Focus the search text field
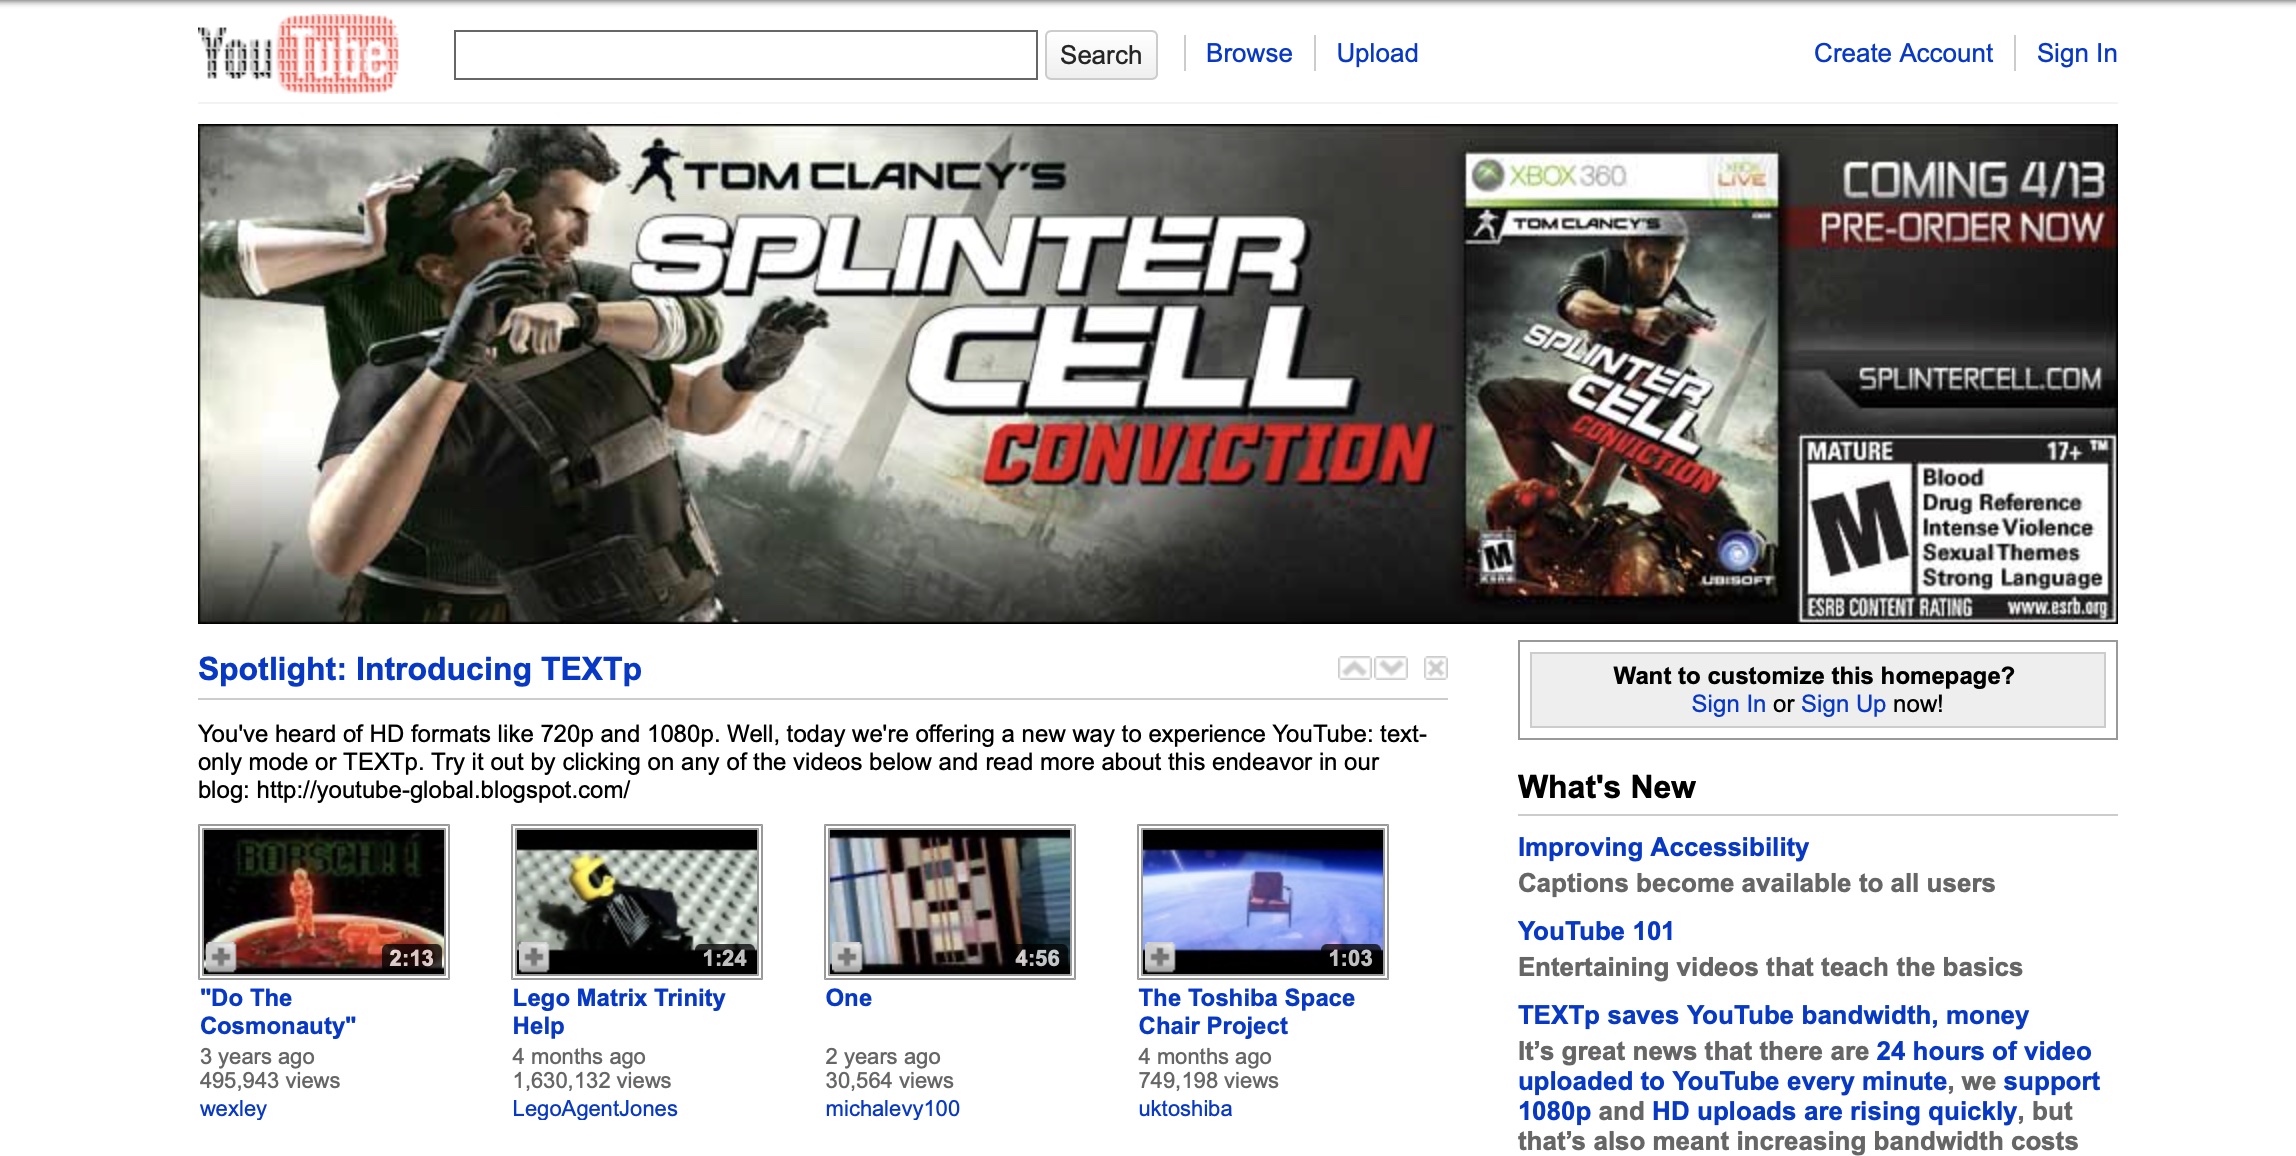This screenshot has width=2296, height=1156. click(x=746, y=55)
